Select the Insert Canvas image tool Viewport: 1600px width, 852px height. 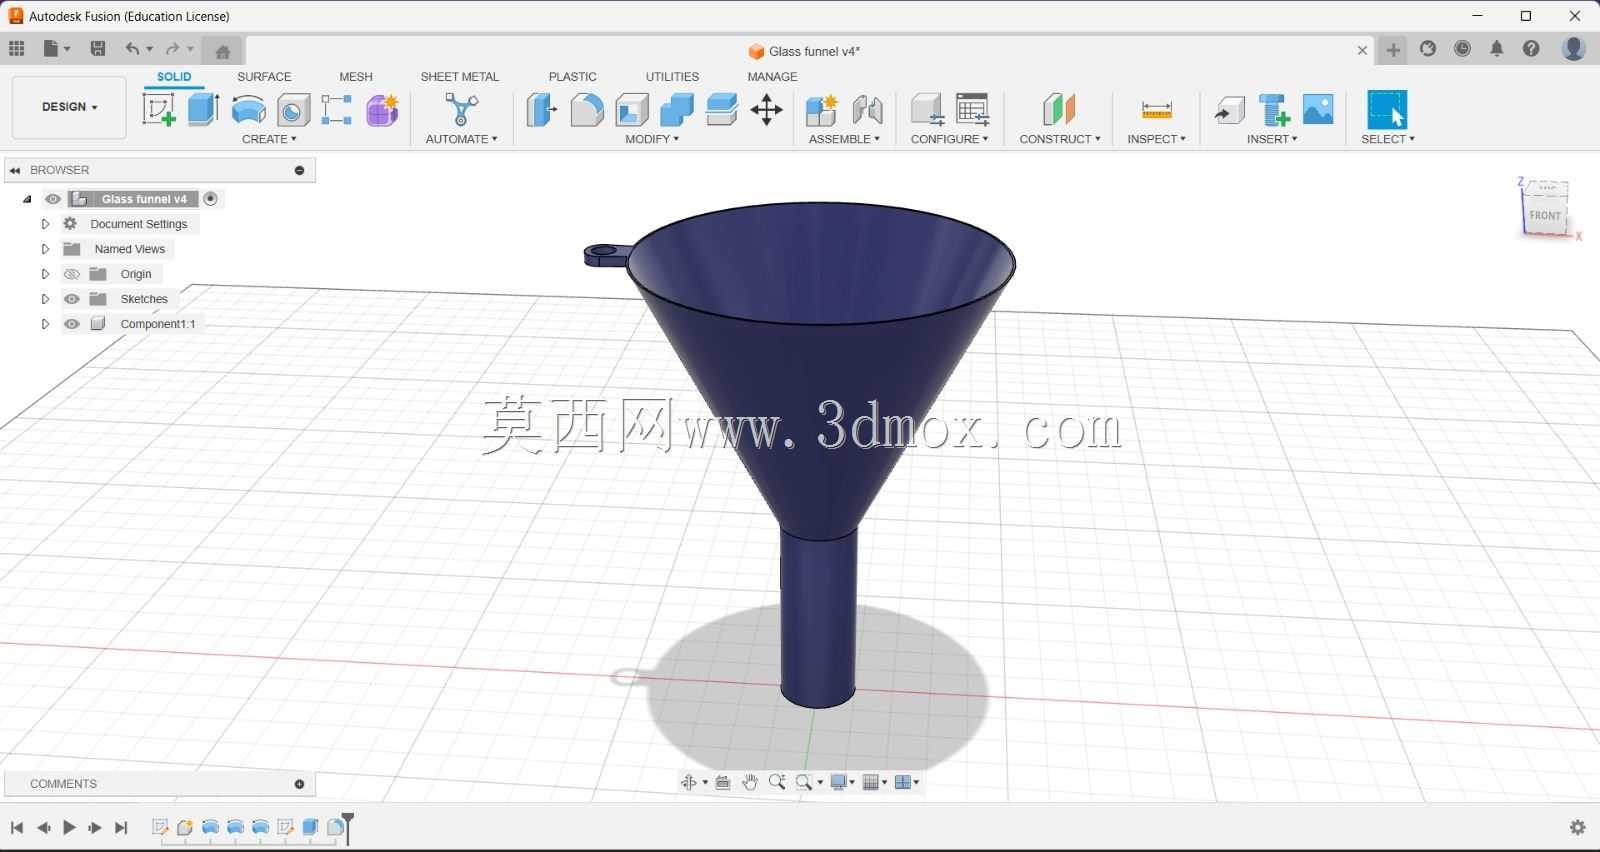pyautogui.click(x=1318, y=110)
